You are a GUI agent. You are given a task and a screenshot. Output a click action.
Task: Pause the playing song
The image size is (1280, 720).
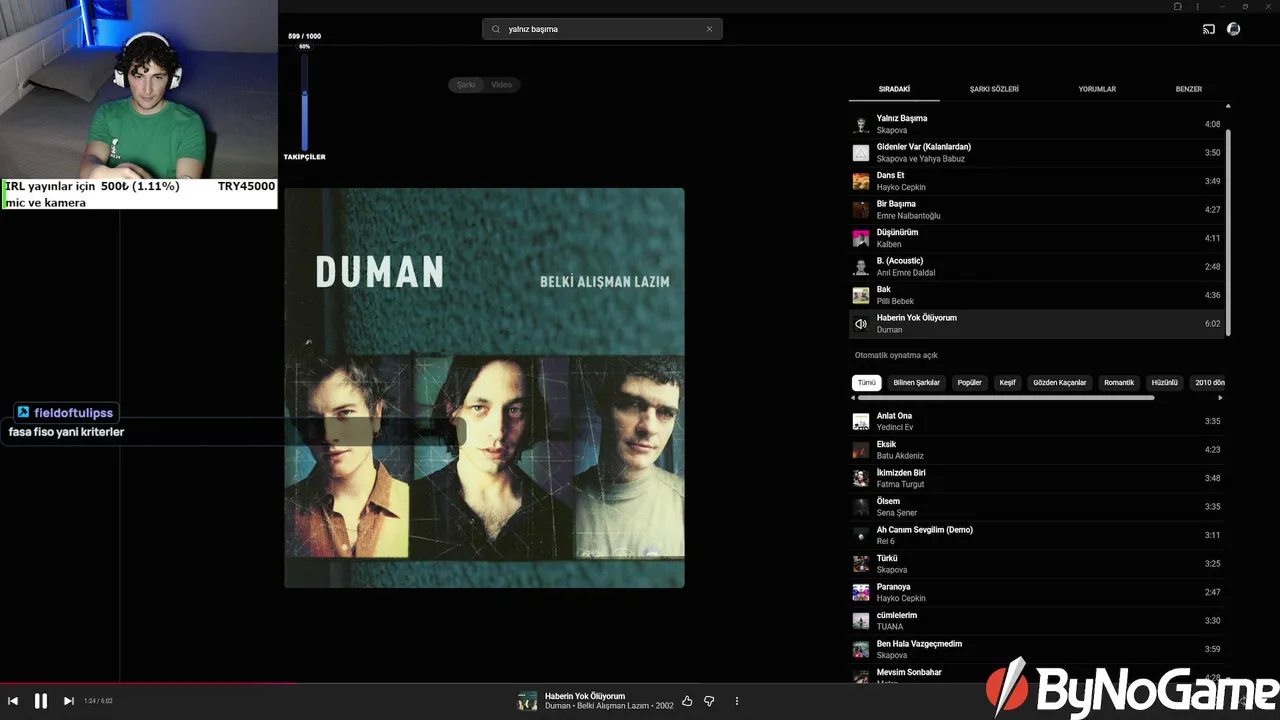click(41, 701)
